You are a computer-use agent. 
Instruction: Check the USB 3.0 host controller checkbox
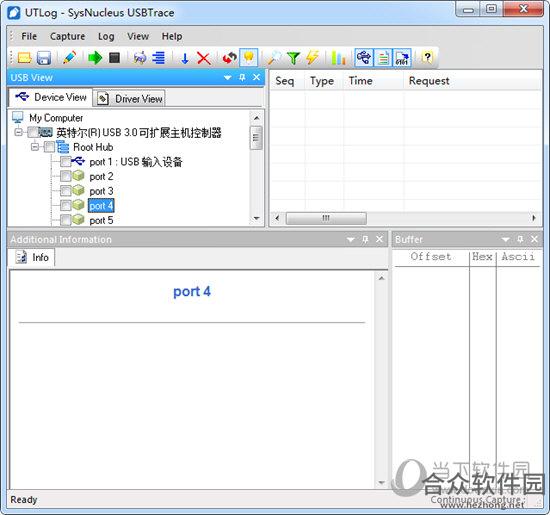click(33, 132)
